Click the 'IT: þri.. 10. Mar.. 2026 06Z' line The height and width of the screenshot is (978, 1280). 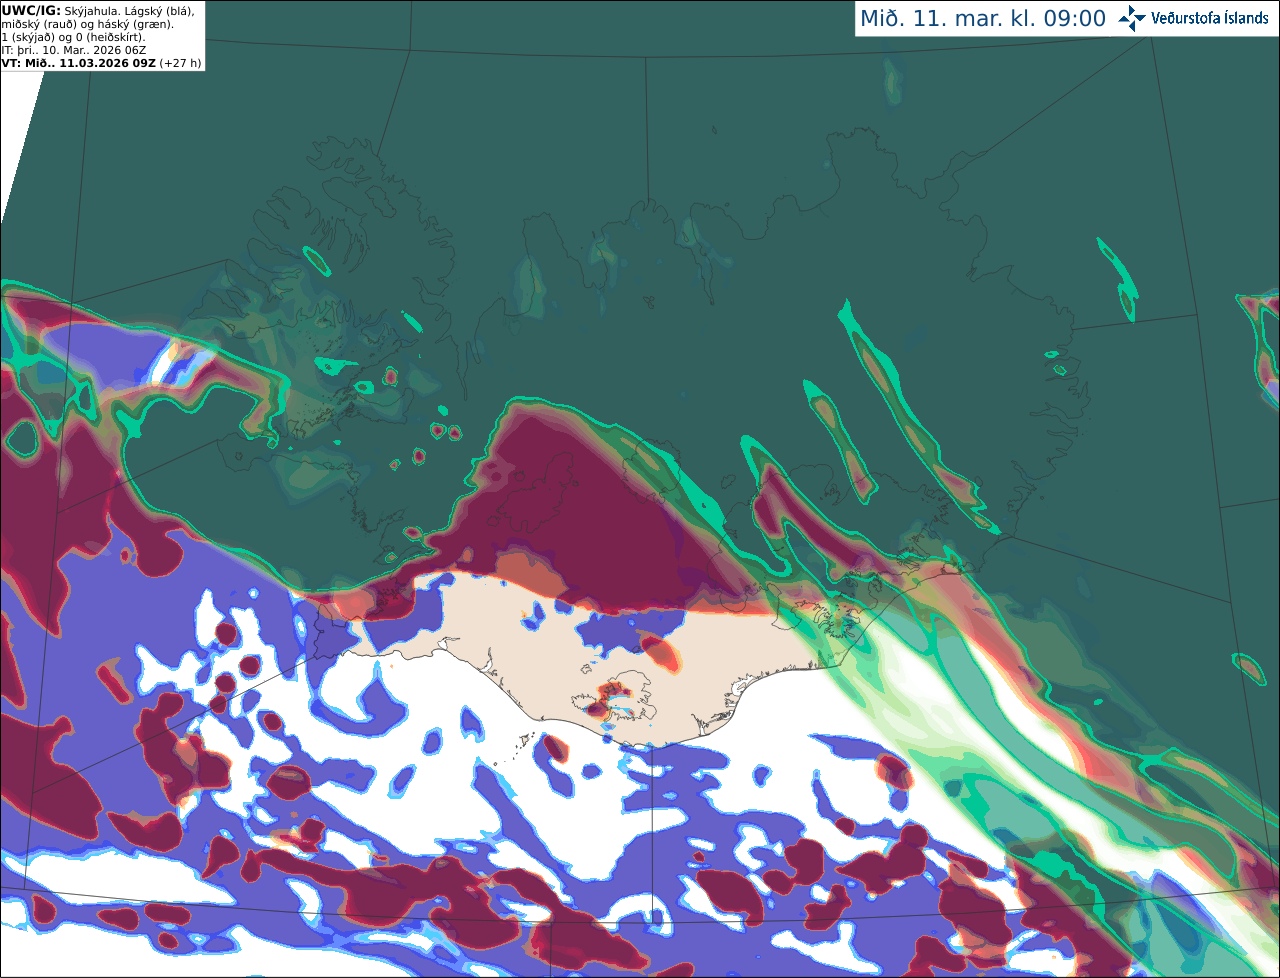tap(74, 50)
